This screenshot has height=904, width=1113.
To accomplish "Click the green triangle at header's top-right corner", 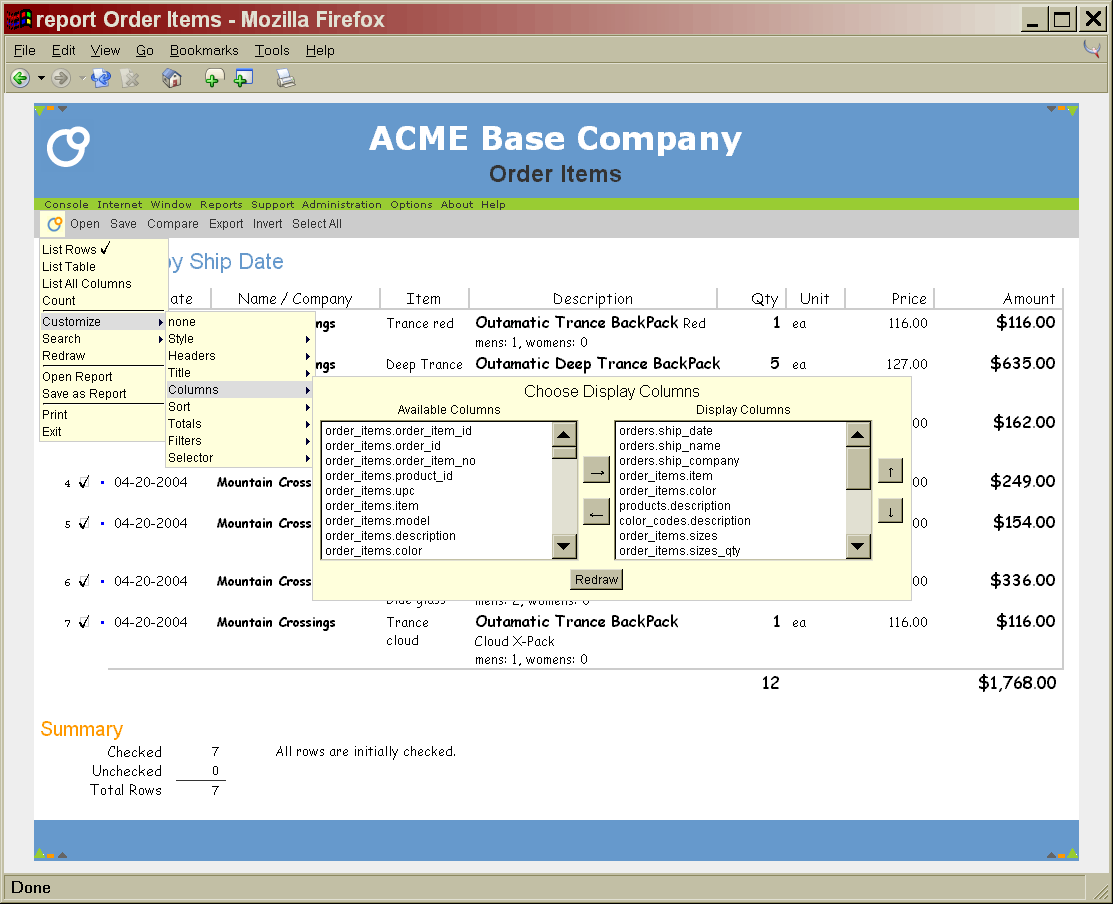I will 1073,109.
